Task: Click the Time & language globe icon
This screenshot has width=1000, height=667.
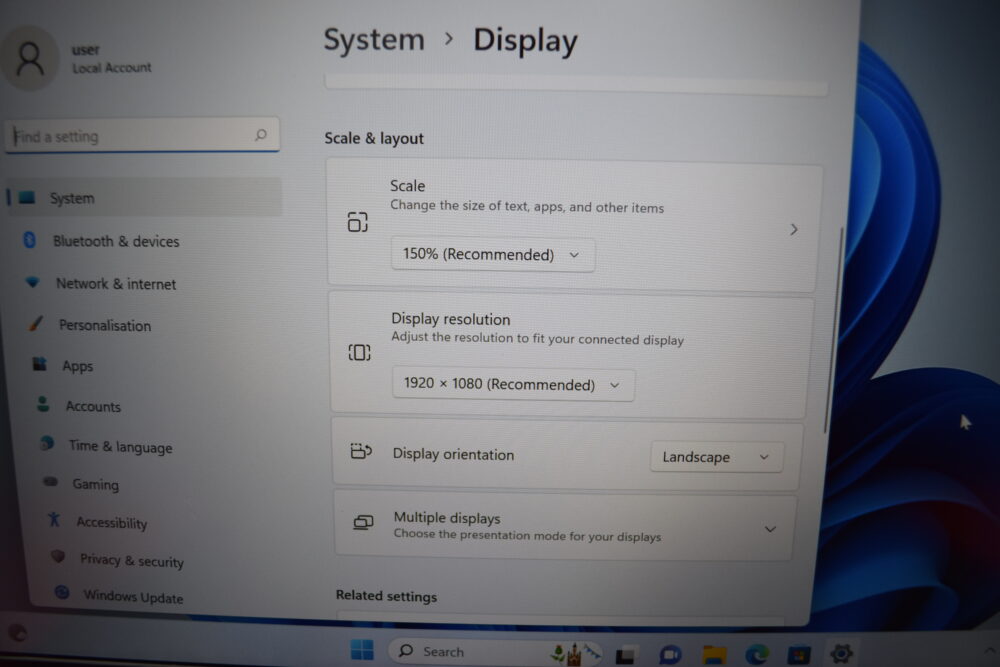Action: pos(47,443)
